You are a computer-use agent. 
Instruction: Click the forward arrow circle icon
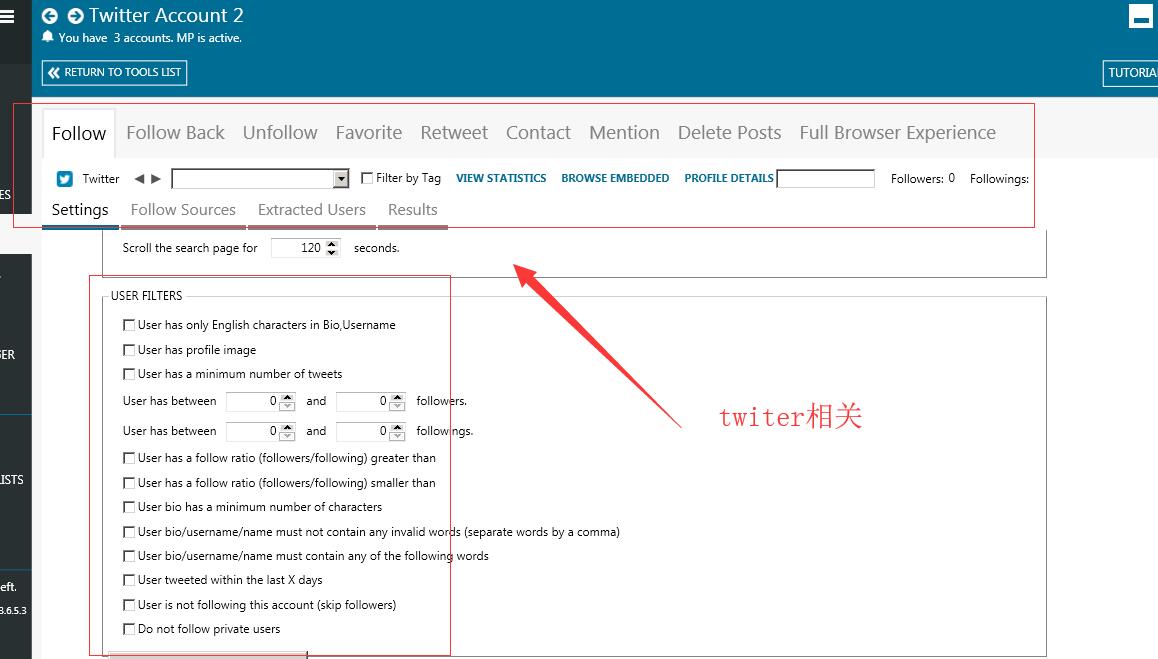75,16
